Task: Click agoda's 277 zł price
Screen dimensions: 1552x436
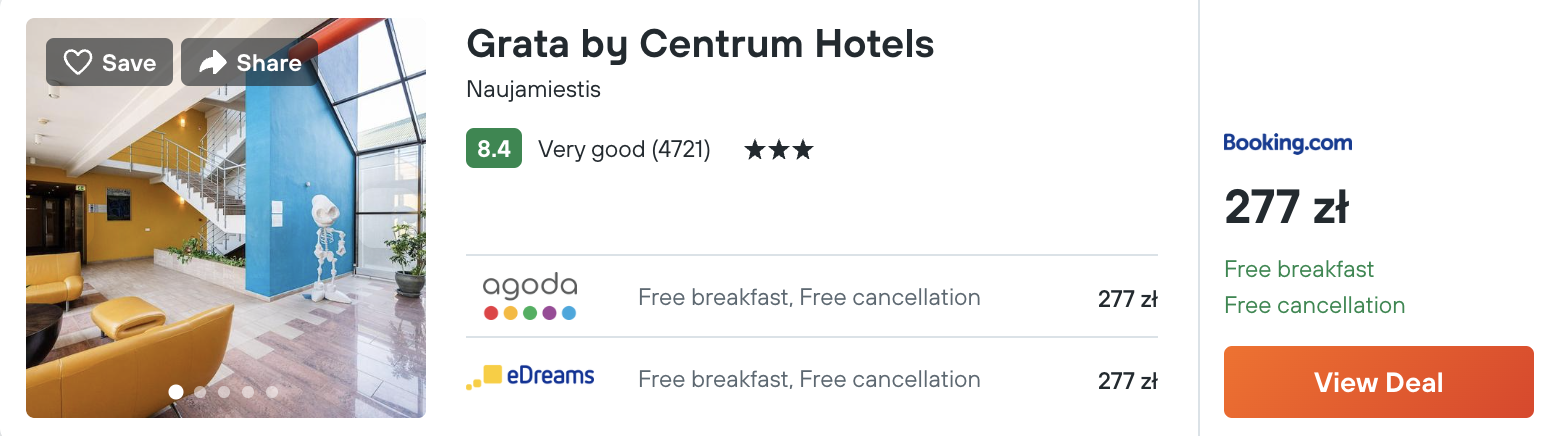Action: tap(1127, 298)
